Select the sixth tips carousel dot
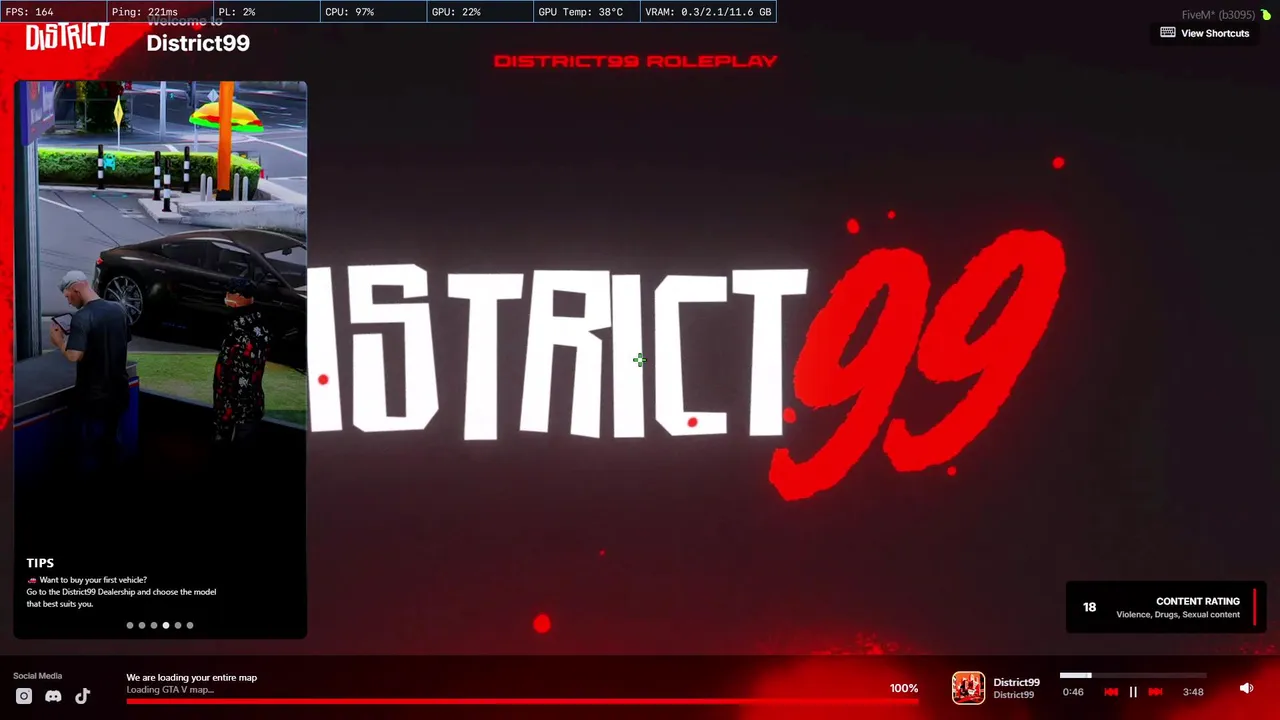The image size is (1280, 720). click(x=190, y=625)
